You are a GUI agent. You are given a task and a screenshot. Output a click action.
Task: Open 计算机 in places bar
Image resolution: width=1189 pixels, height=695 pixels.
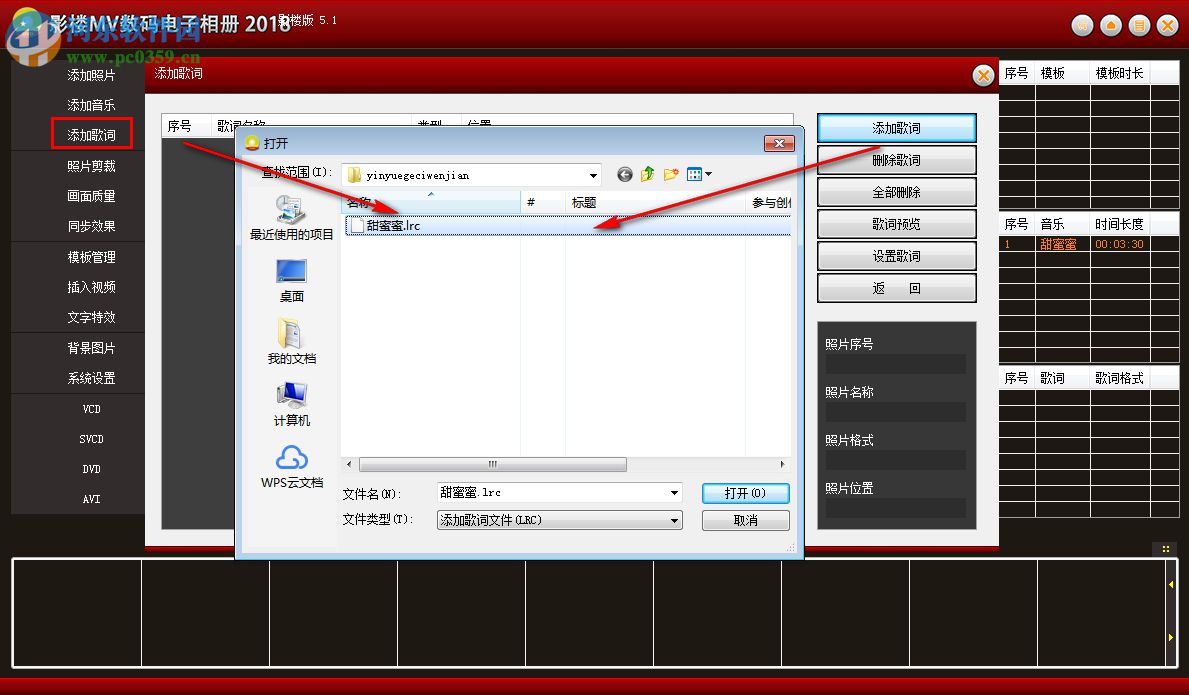pyautogui.click(x=291, y=404)
